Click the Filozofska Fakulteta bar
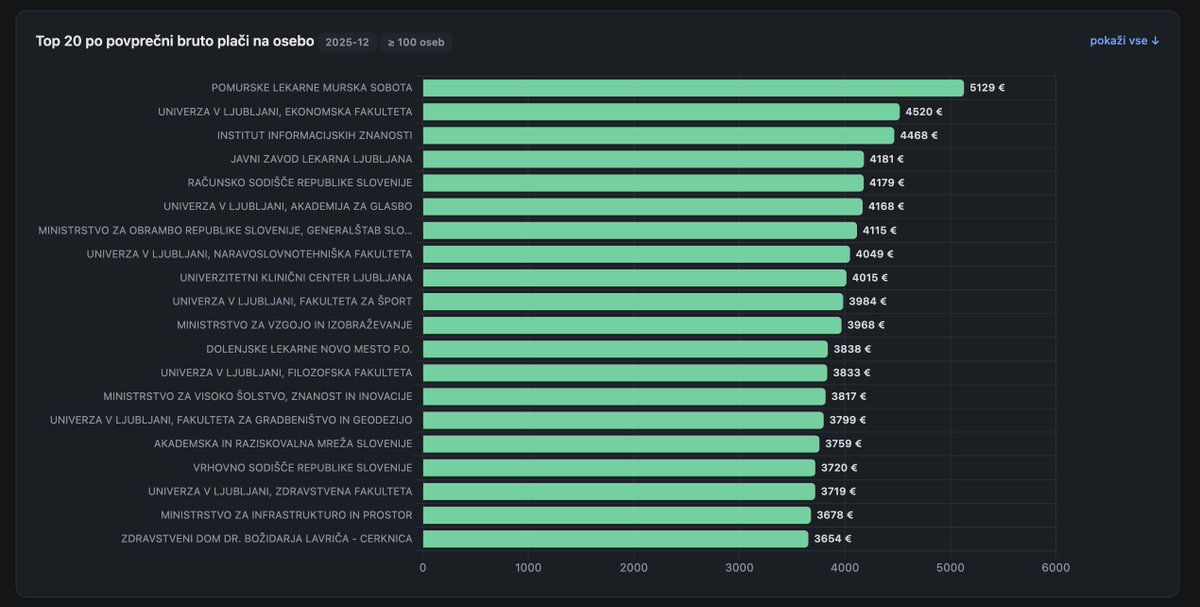 [625, 373]
